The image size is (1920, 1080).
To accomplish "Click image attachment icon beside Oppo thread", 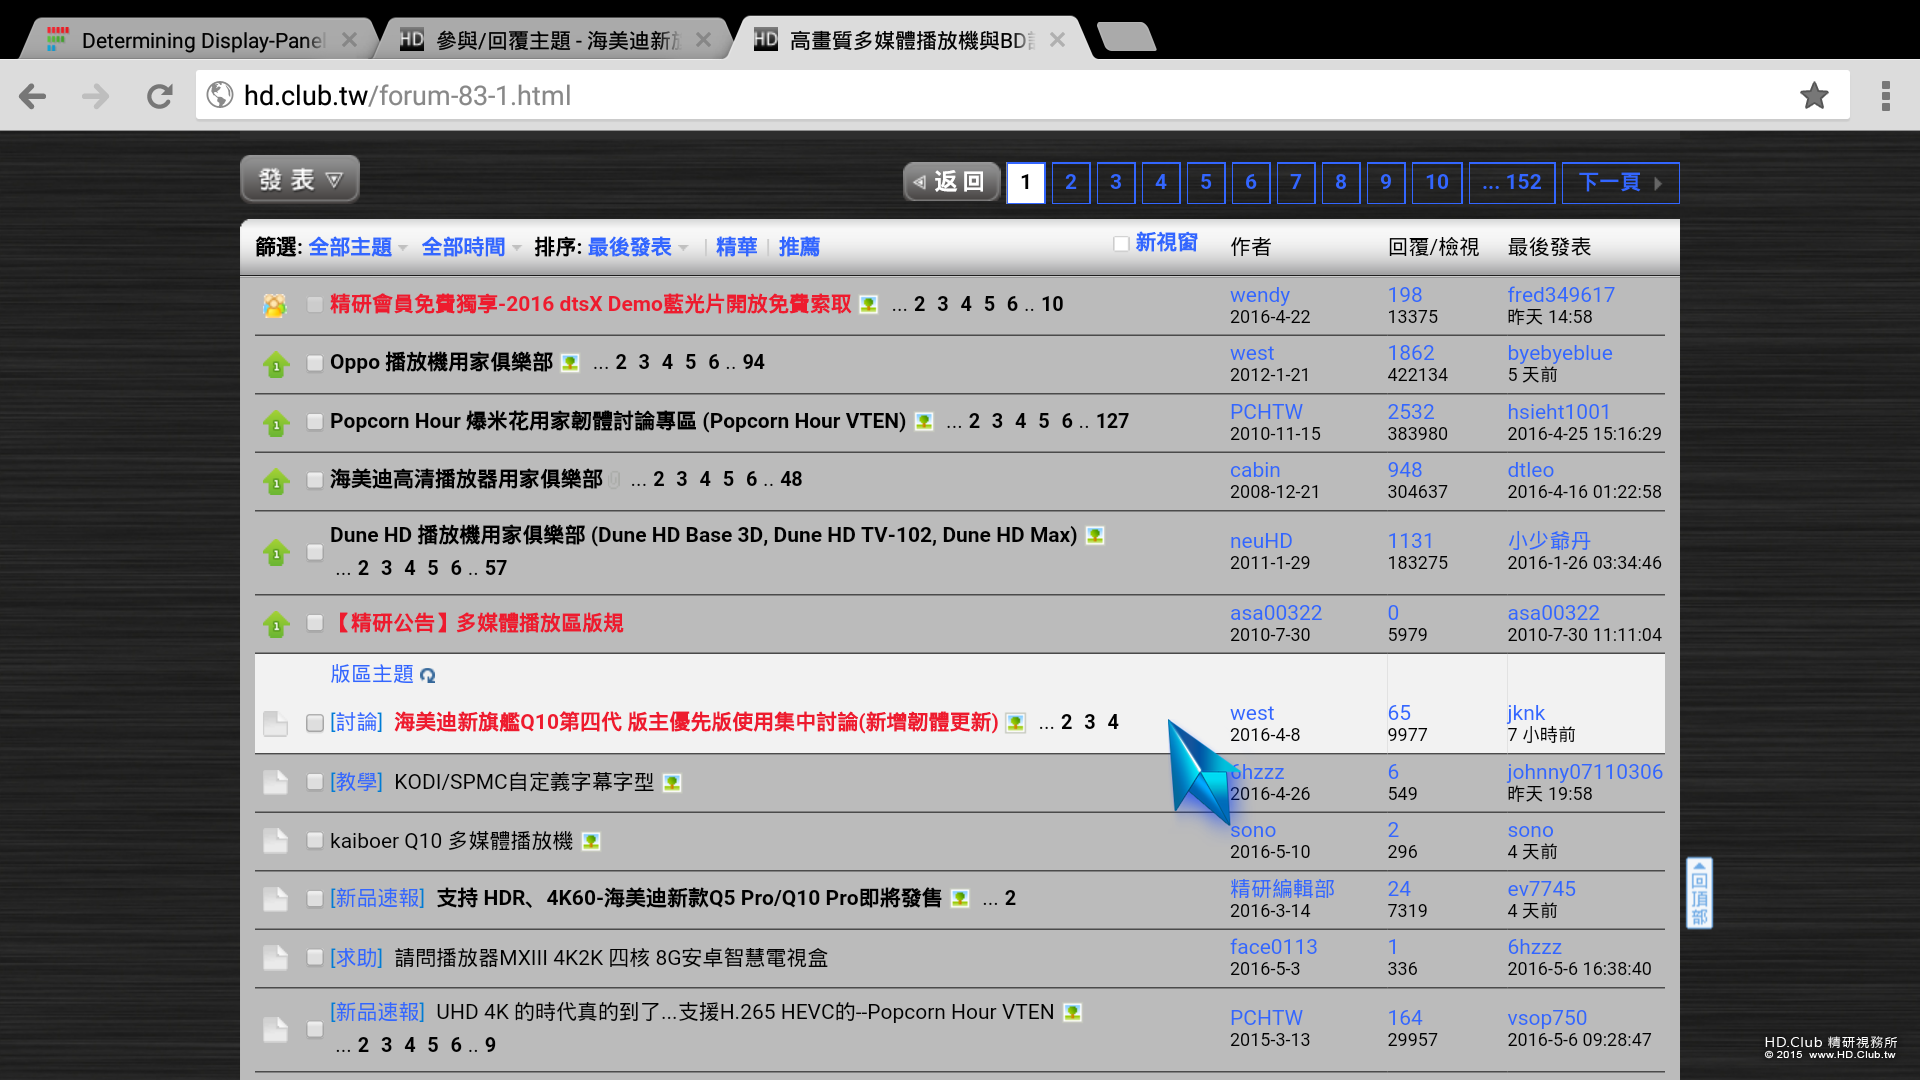I will [x=570, y=363].
